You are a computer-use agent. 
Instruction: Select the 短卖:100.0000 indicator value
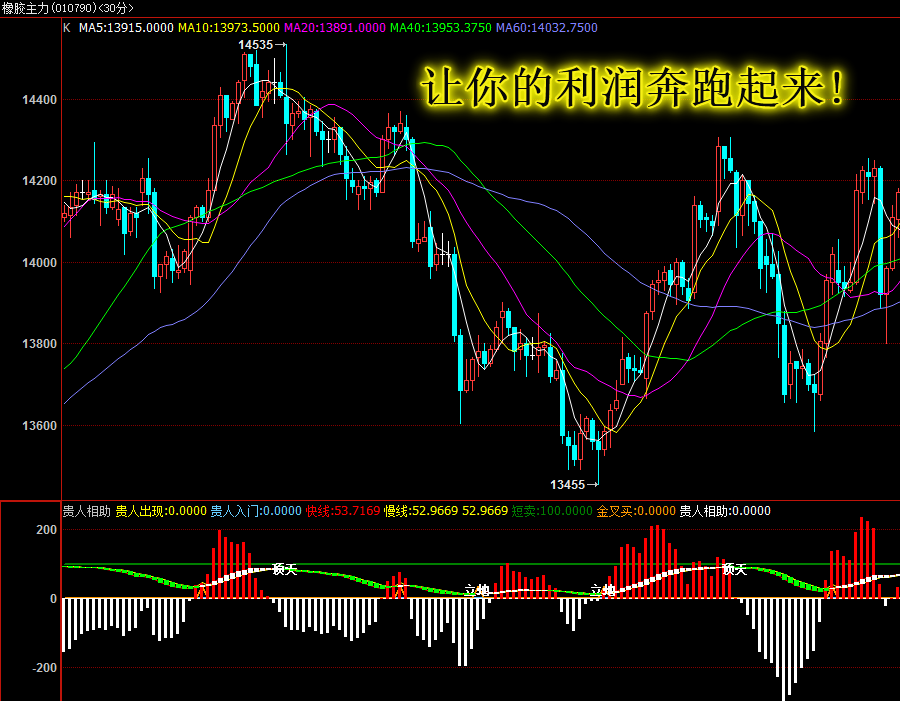pyautogui.click(x=552, y=511)
